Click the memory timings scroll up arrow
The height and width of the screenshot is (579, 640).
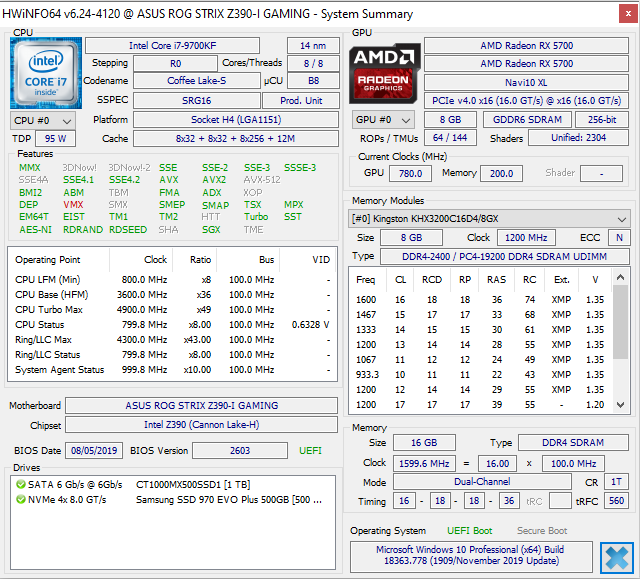tap(620, 278)
